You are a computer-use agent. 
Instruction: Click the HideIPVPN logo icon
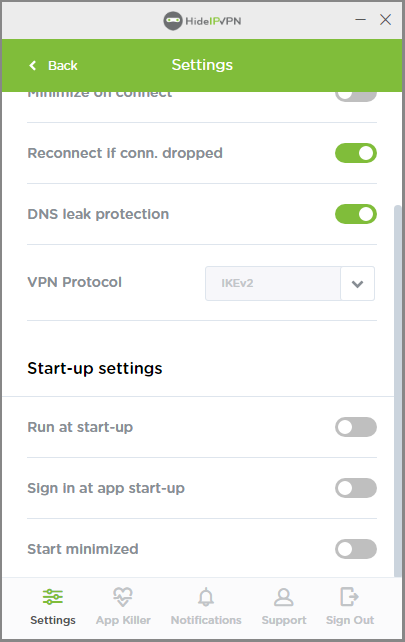[173, 20]
